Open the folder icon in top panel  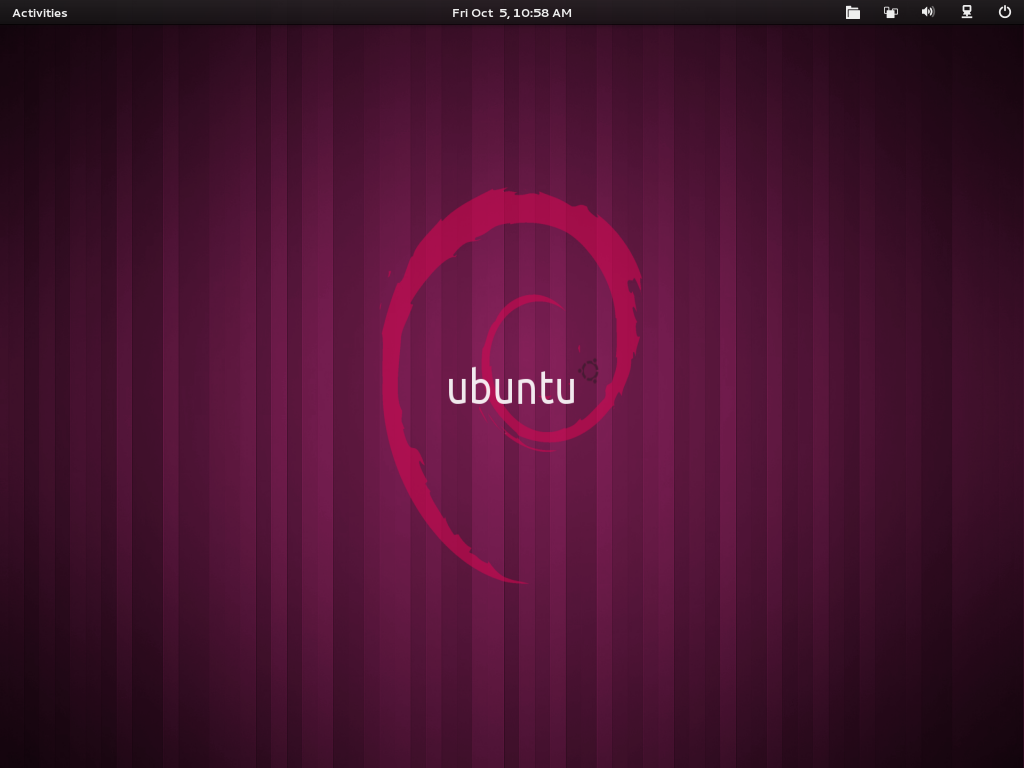click(853, 12)
